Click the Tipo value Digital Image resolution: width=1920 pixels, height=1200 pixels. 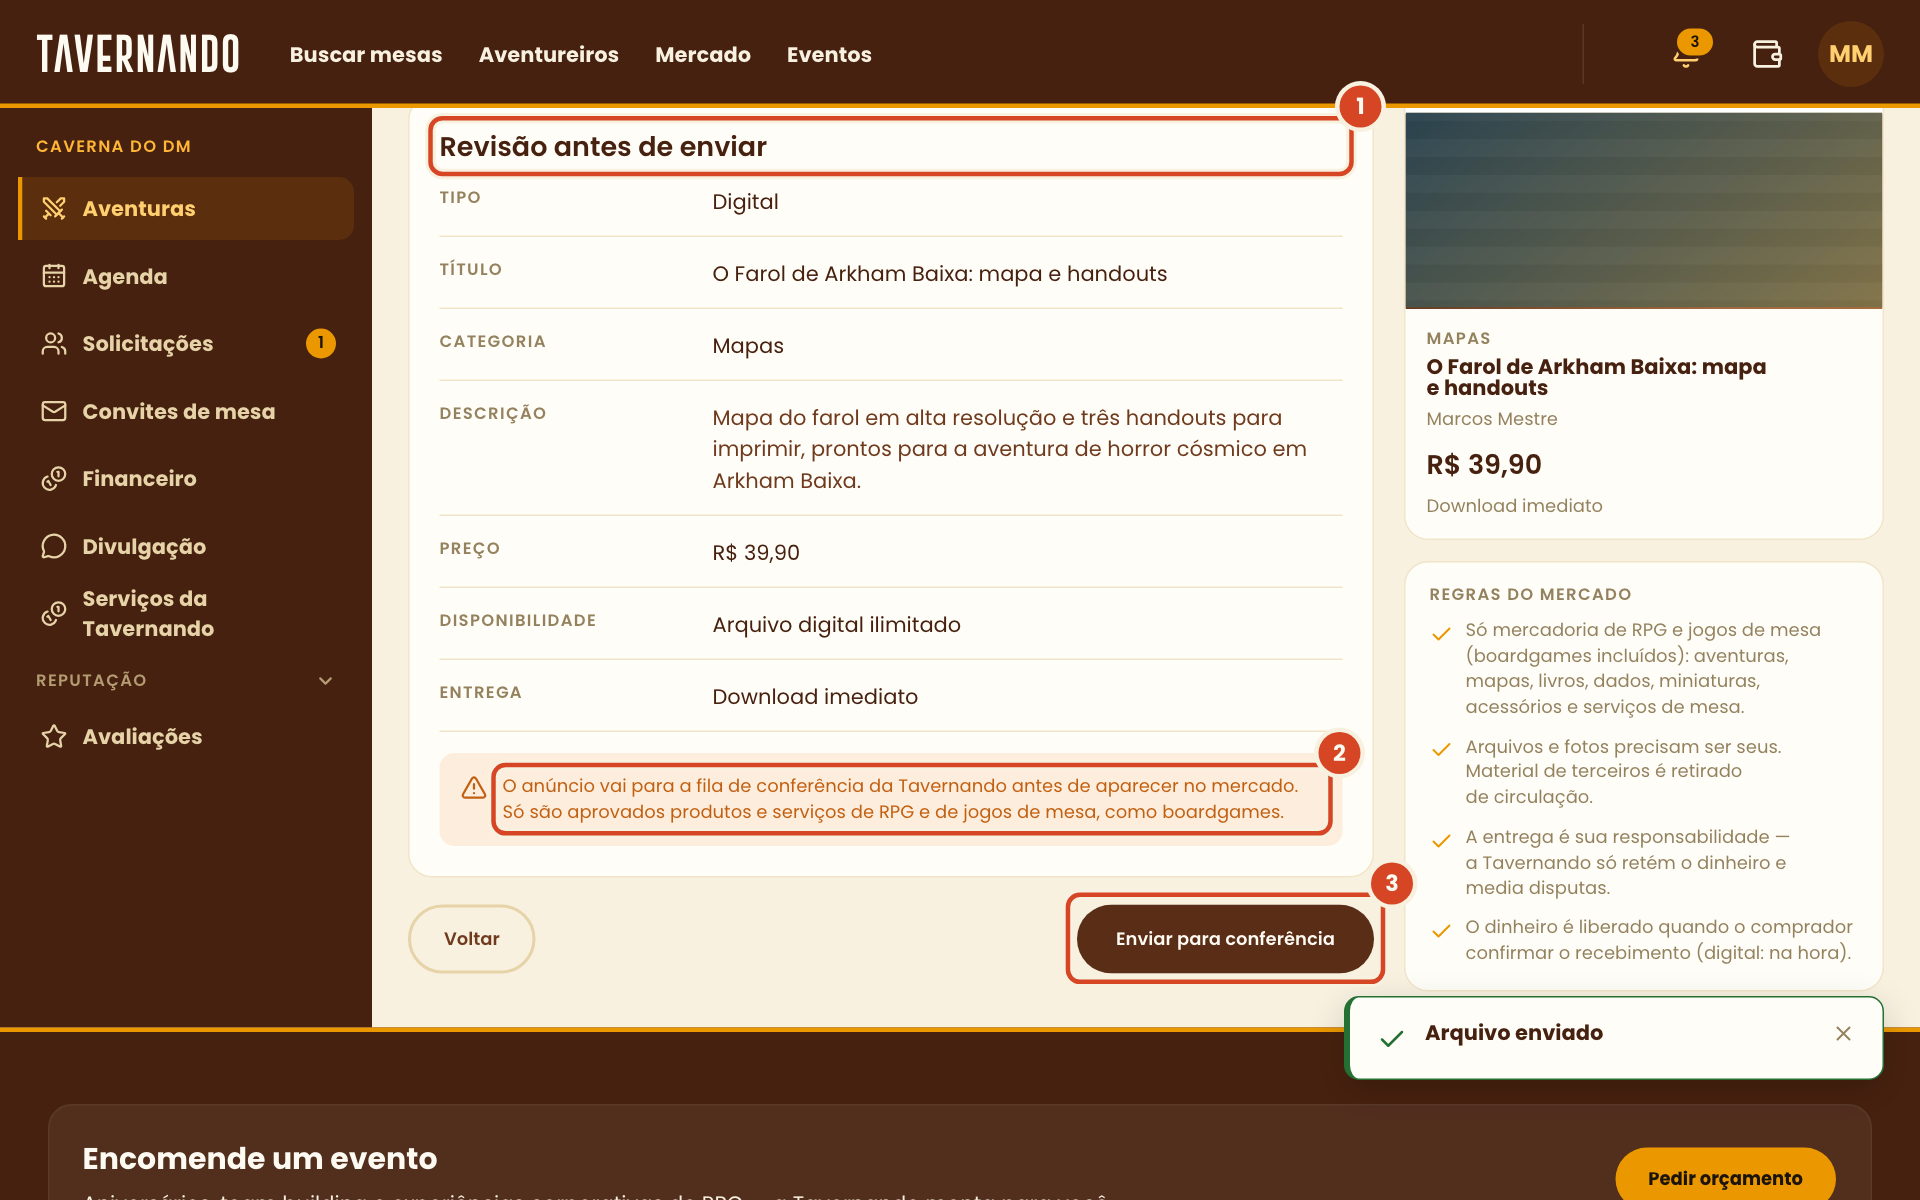[745, 202]
